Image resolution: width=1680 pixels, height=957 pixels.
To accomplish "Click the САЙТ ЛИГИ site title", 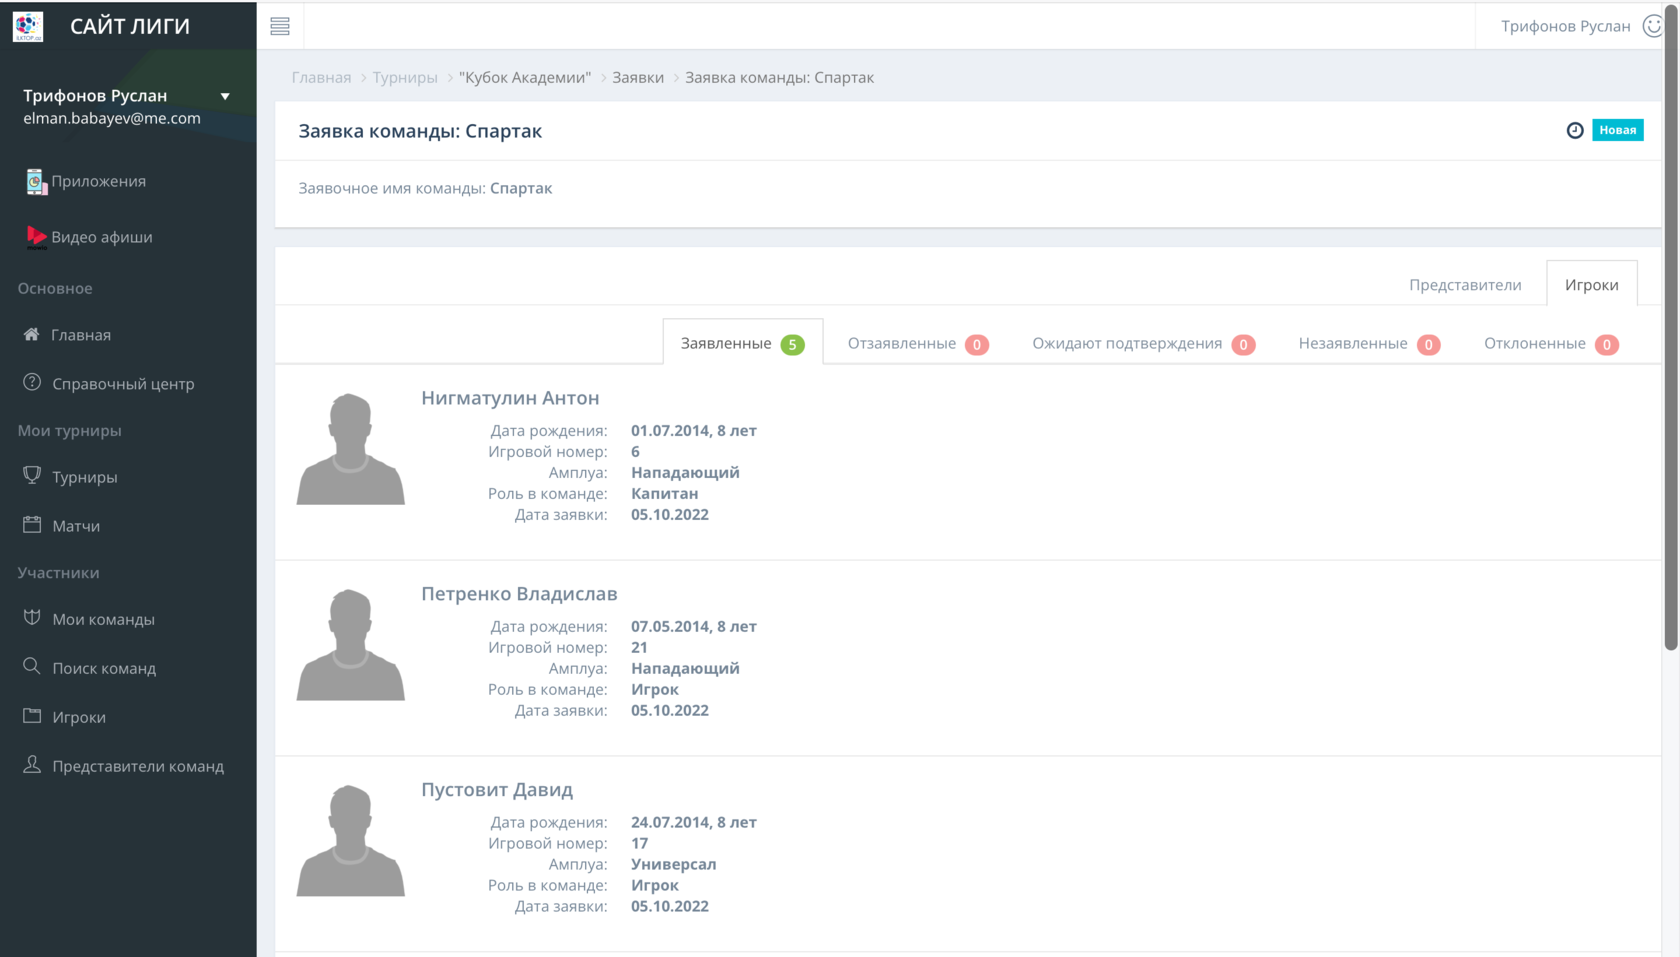I will pos(130,26).
